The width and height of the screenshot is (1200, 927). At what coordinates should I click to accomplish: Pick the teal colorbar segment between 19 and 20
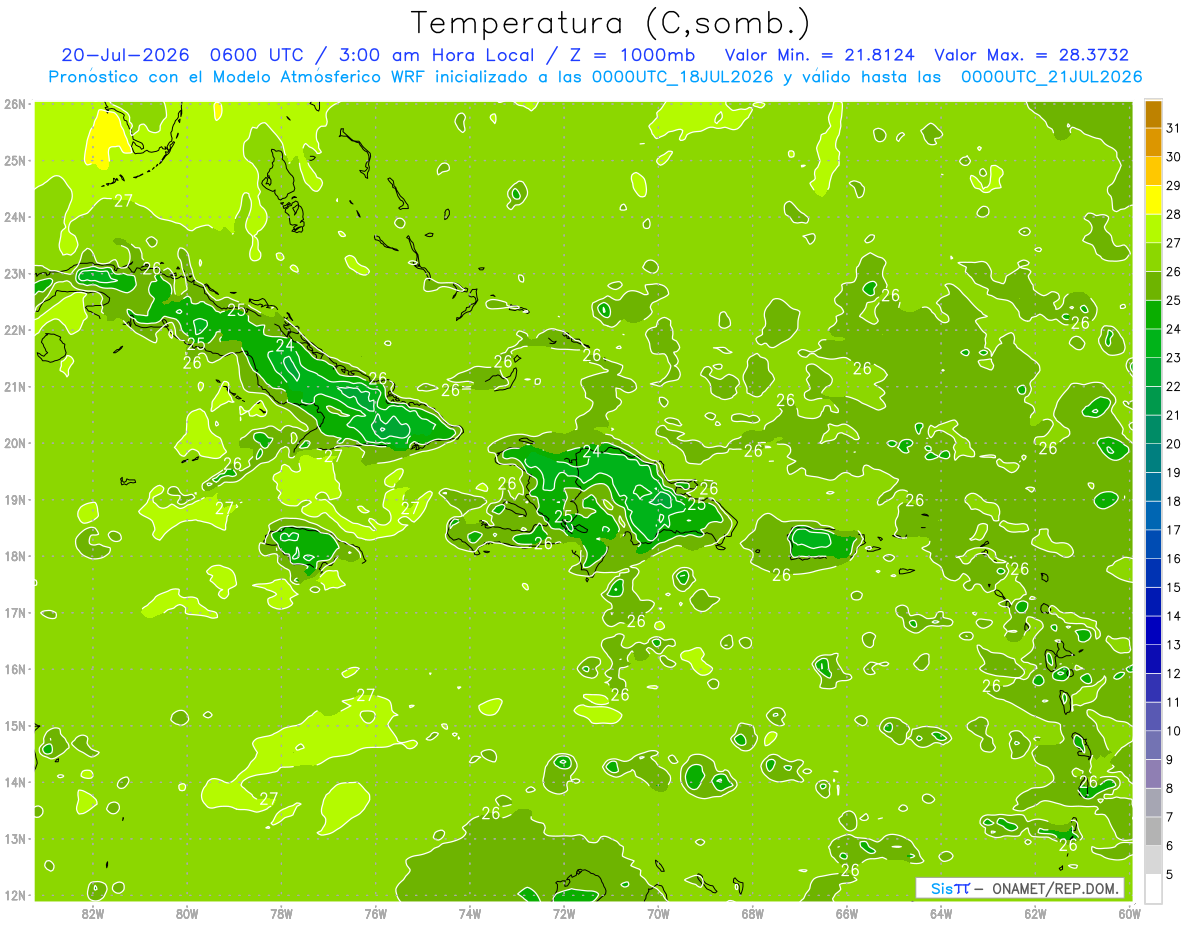click(1153, 459)
